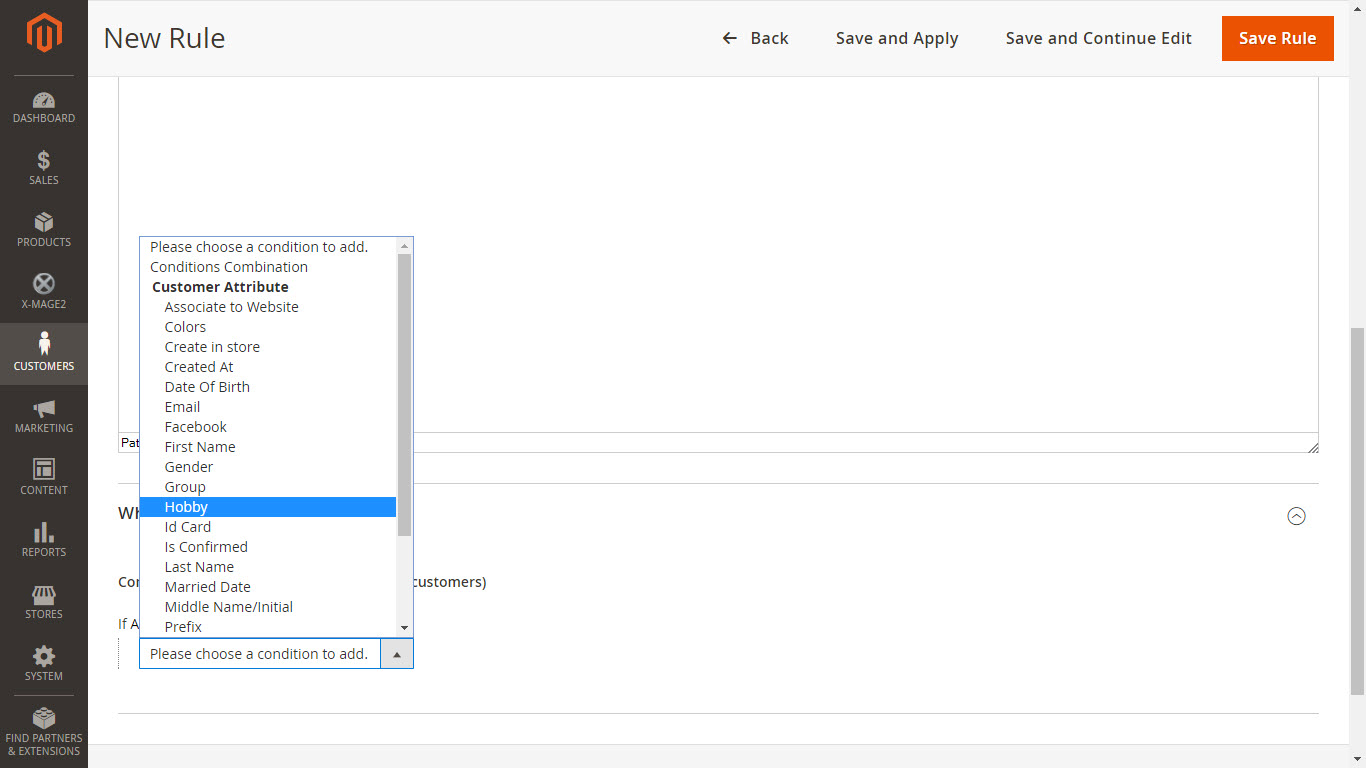This screenshot has height=768, width=1366.
Task: Click Save and Continue Edit
Action: tap(1098, 38)
